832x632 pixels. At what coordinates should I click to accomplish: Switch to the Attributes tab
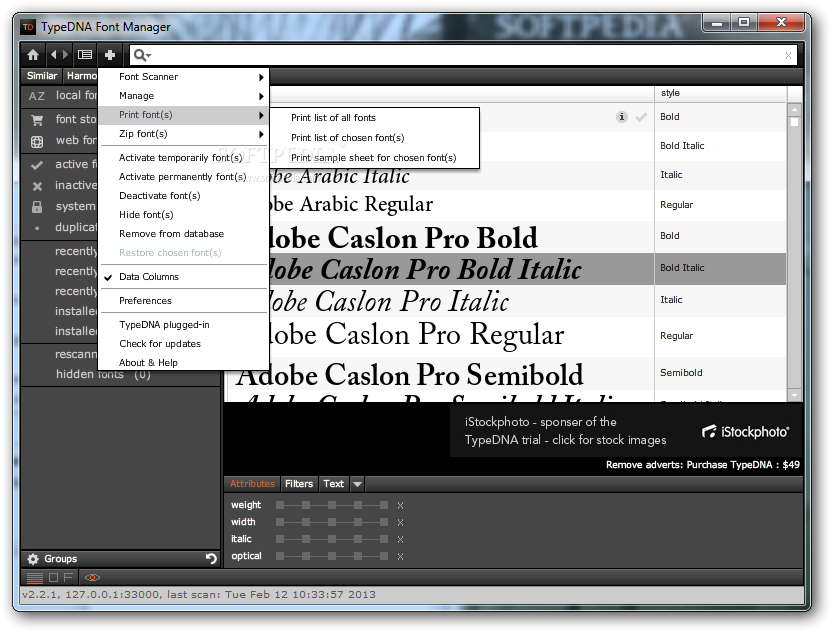pos(252,484)
